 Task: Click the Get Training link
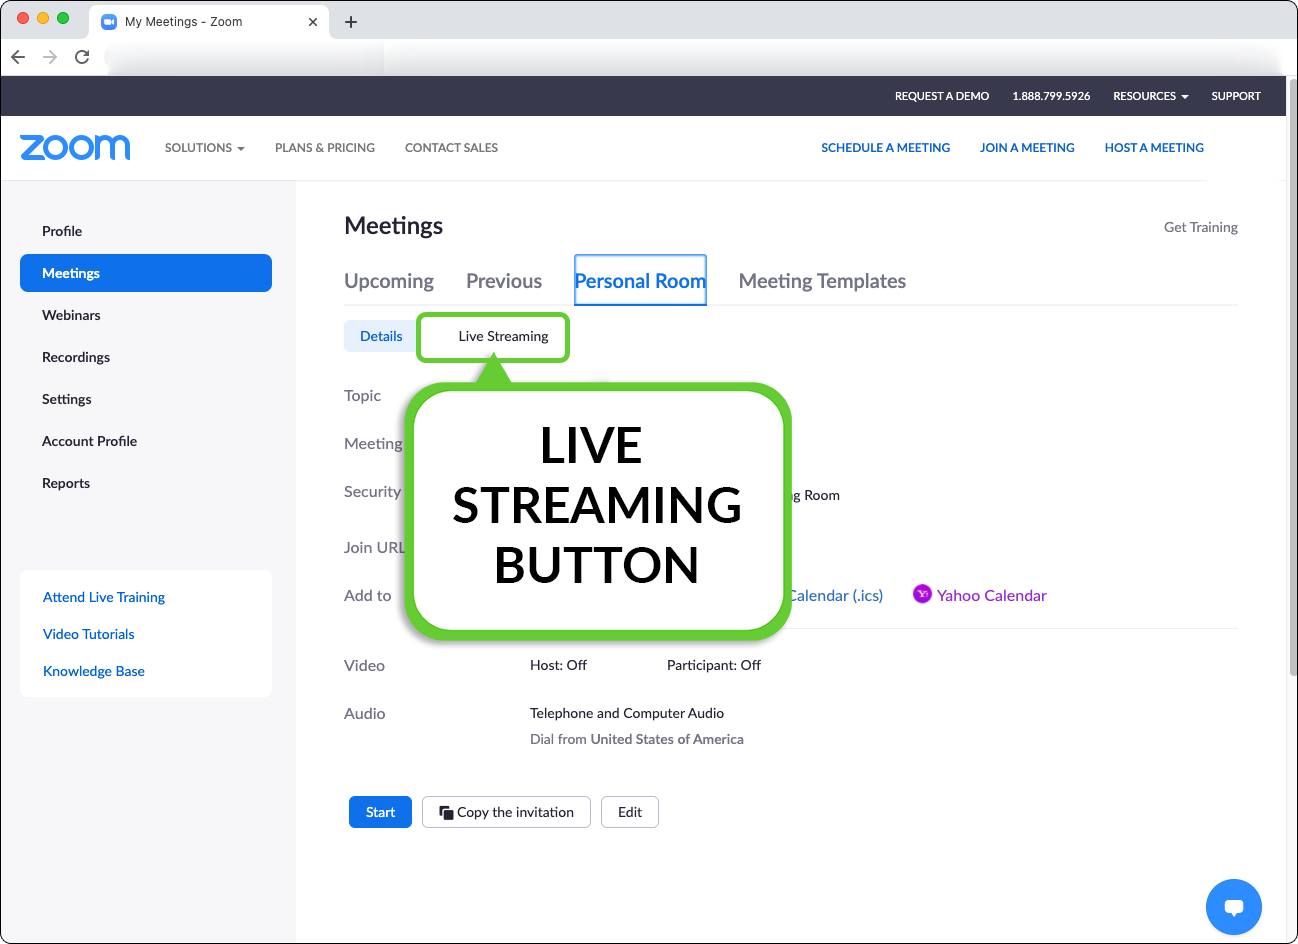pyautogui.click(x=1201, y=227)
